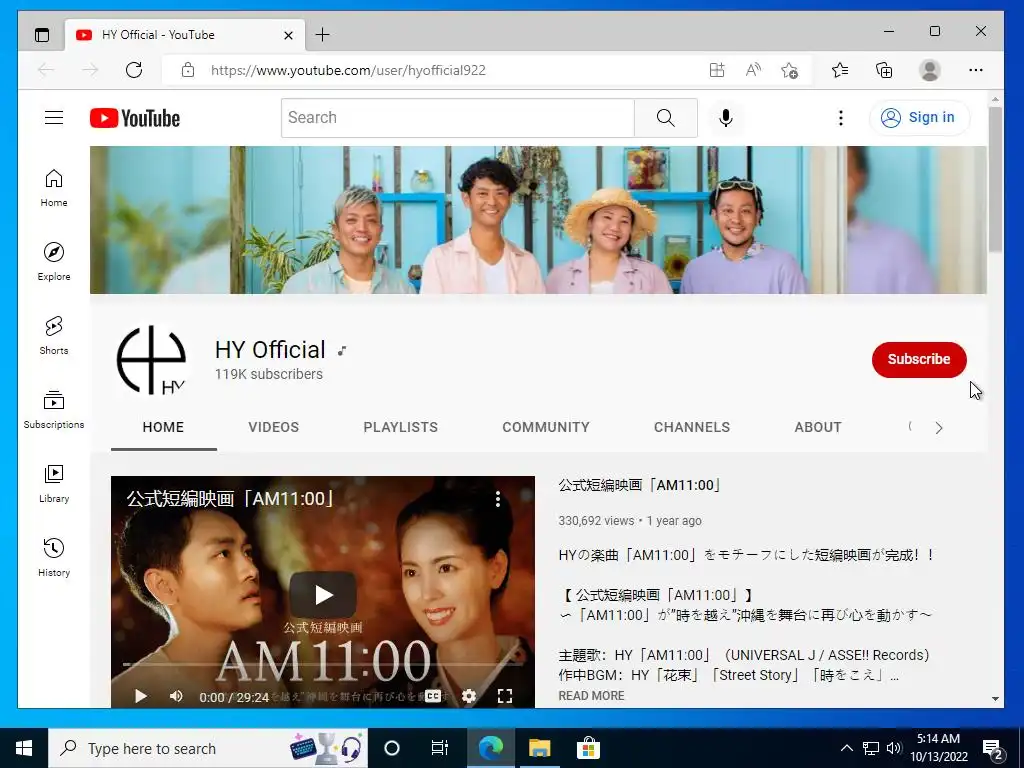Show hidden system tray icons

846,748
